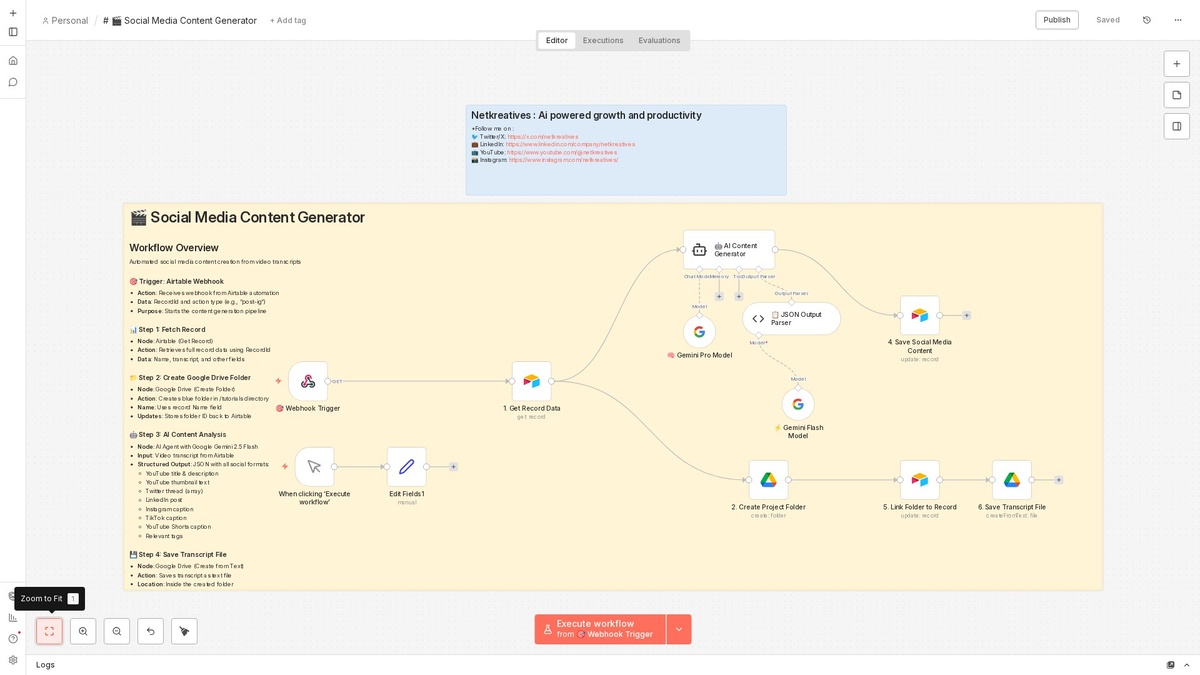Click the Add tag button
This screenshot has width=1200, height=675.
pos(288,20)
